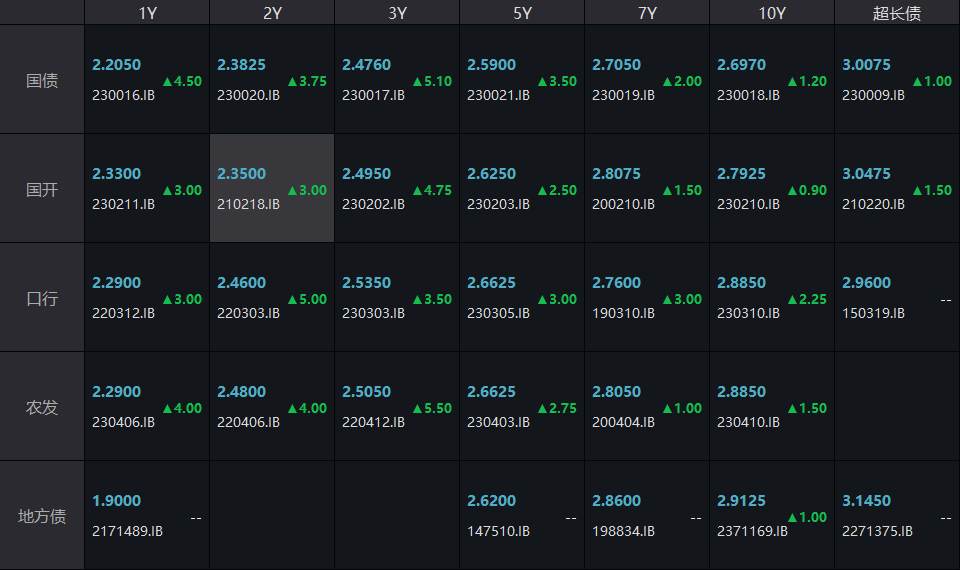Select the 地方债 row label
This screenshot has height=570, width=960.
42,516
